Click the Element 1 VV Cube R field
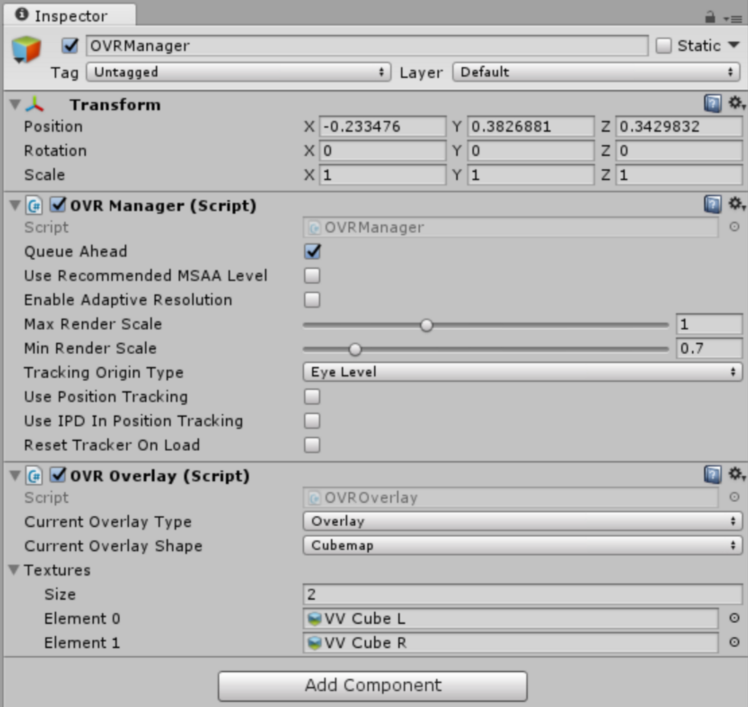748x707 pixels. tap(511, 643)
